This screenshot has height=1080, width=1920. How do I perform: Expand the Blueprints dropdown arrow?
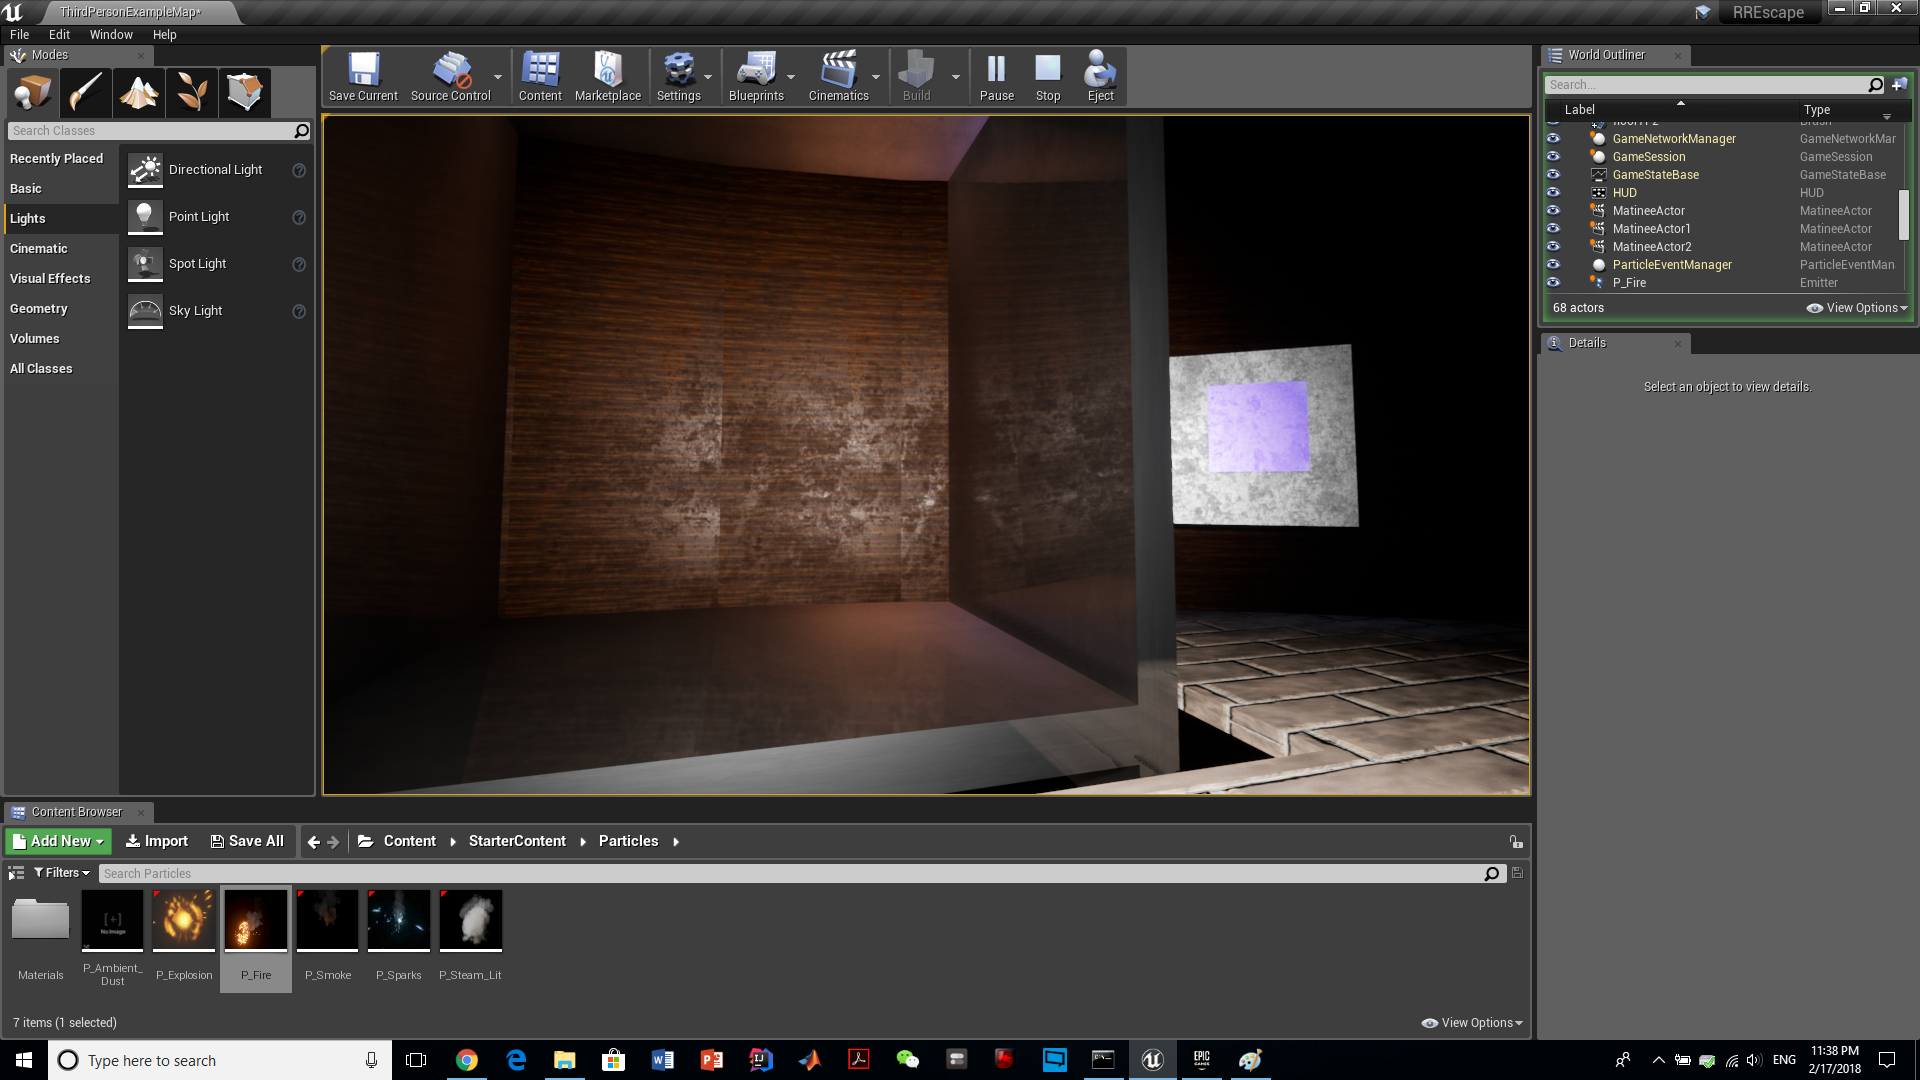(x=791, y=77)
